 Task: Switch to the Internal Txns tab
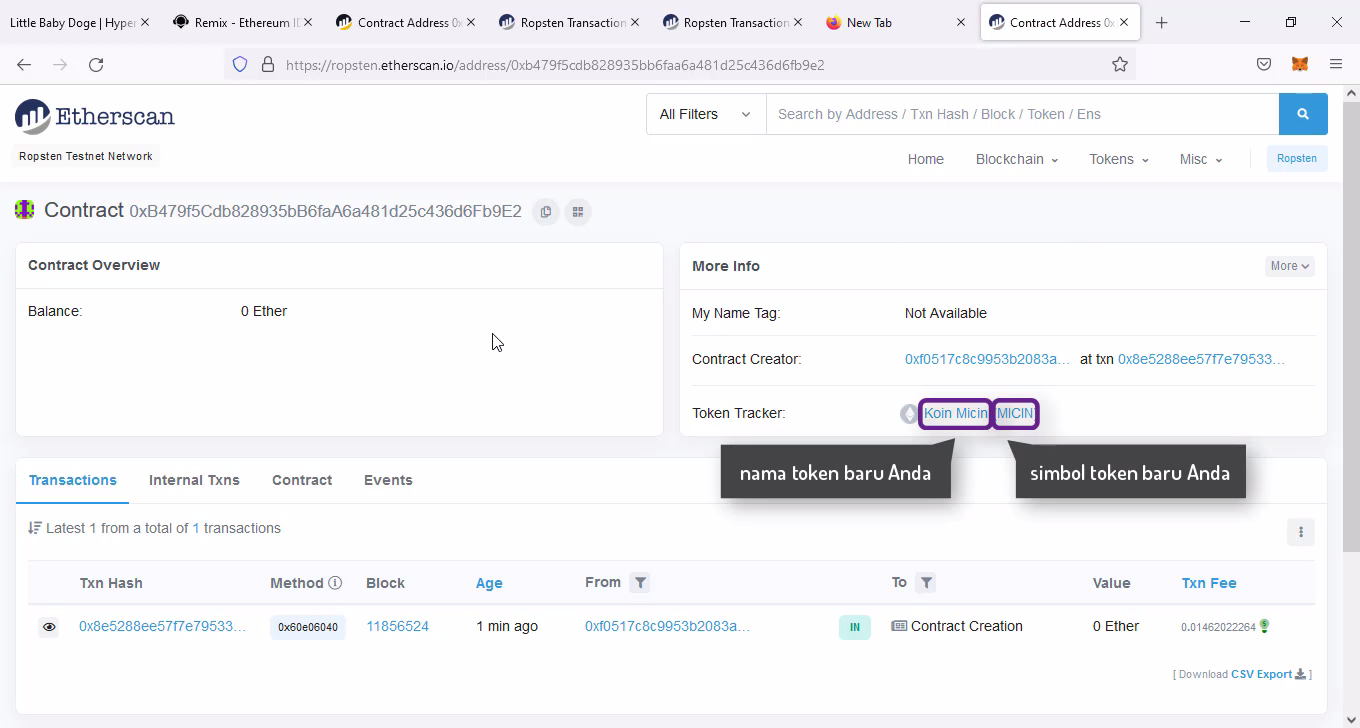pos(194,480)
